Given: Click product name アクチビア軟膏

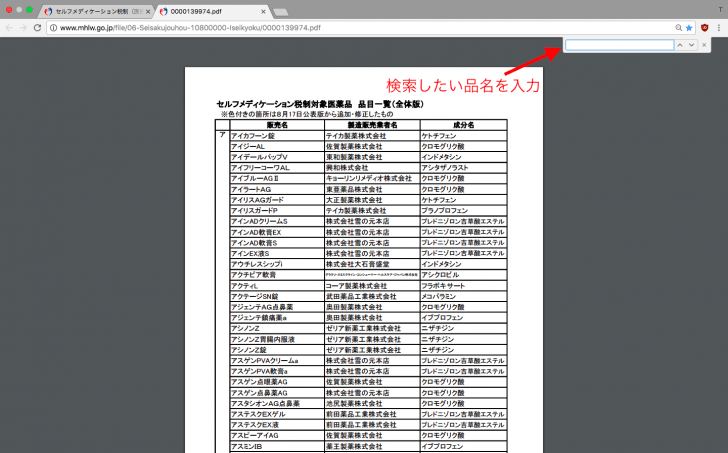Looking at the screenshot, I should [254, 275].
